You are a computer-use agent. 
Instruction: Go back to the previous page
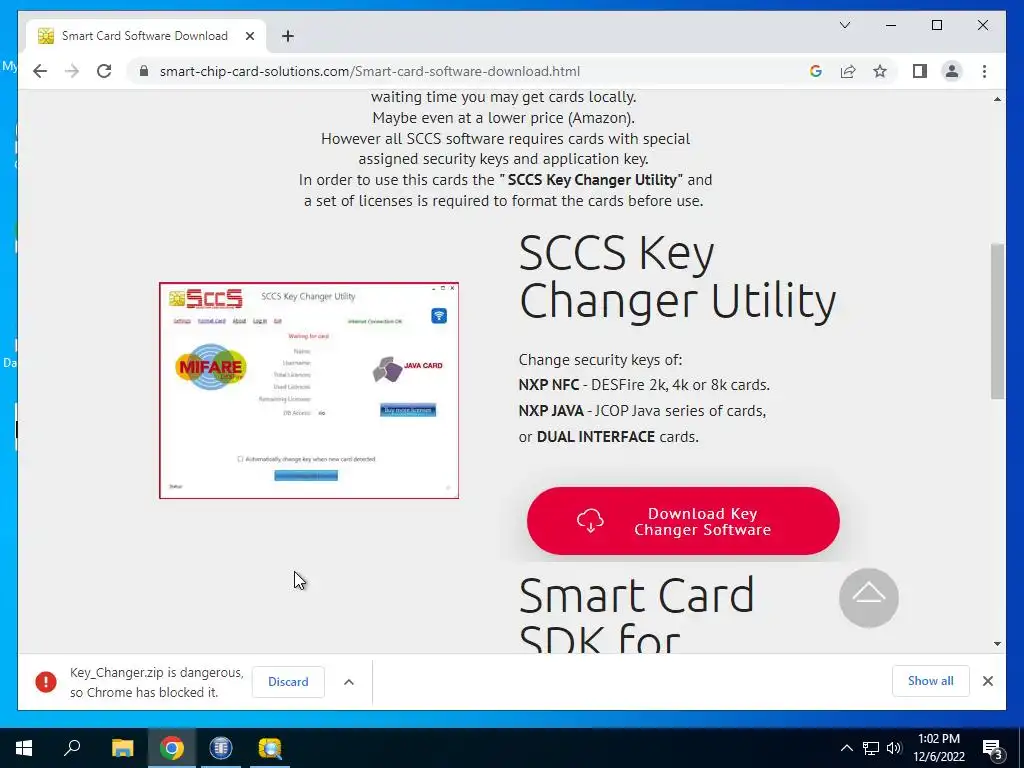point(40,71)
